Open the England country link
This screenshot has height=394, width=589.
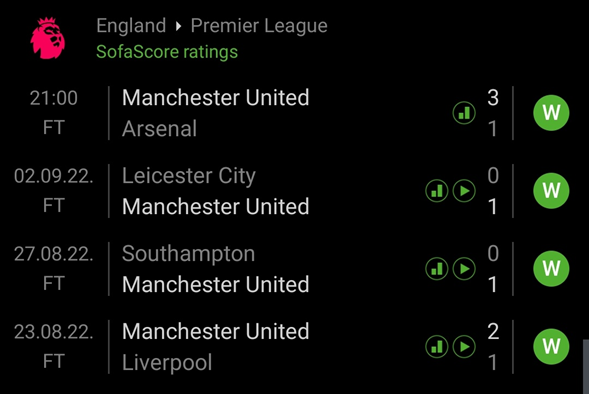tap(131, 26)
